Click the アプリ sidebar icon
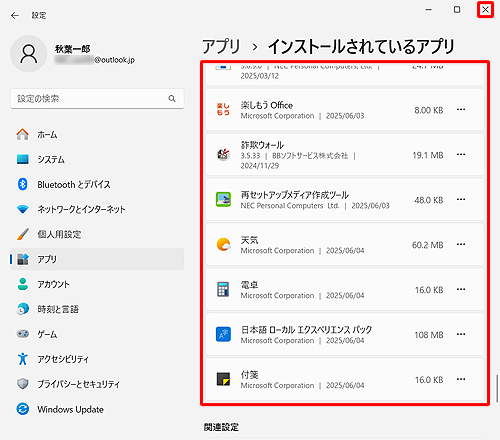Image resolution: width=500 pixels, height=440 pixels. point(23,259)
